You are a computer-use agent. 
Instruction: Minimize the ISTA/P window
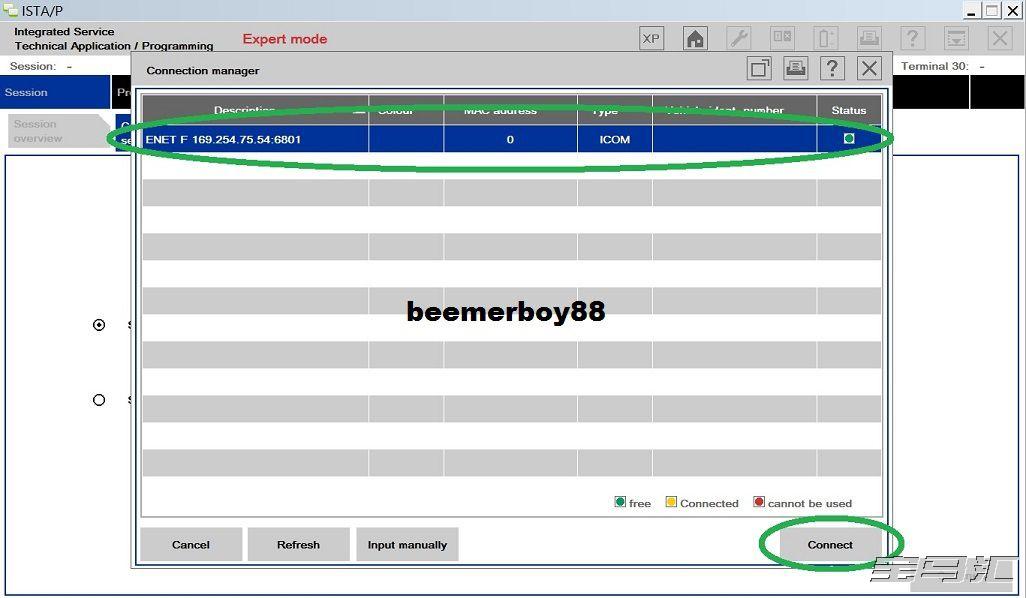click(972, 10)
